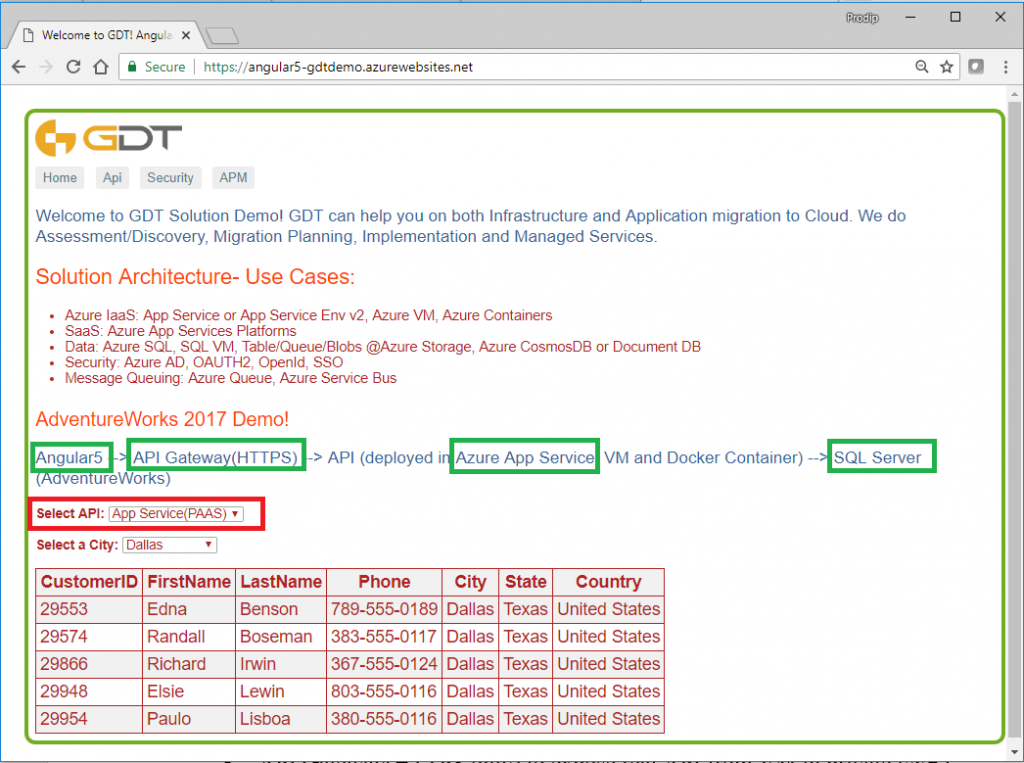Click the browser back arrow
This screenshot has height=763, width=1024.
coord(18,66)
